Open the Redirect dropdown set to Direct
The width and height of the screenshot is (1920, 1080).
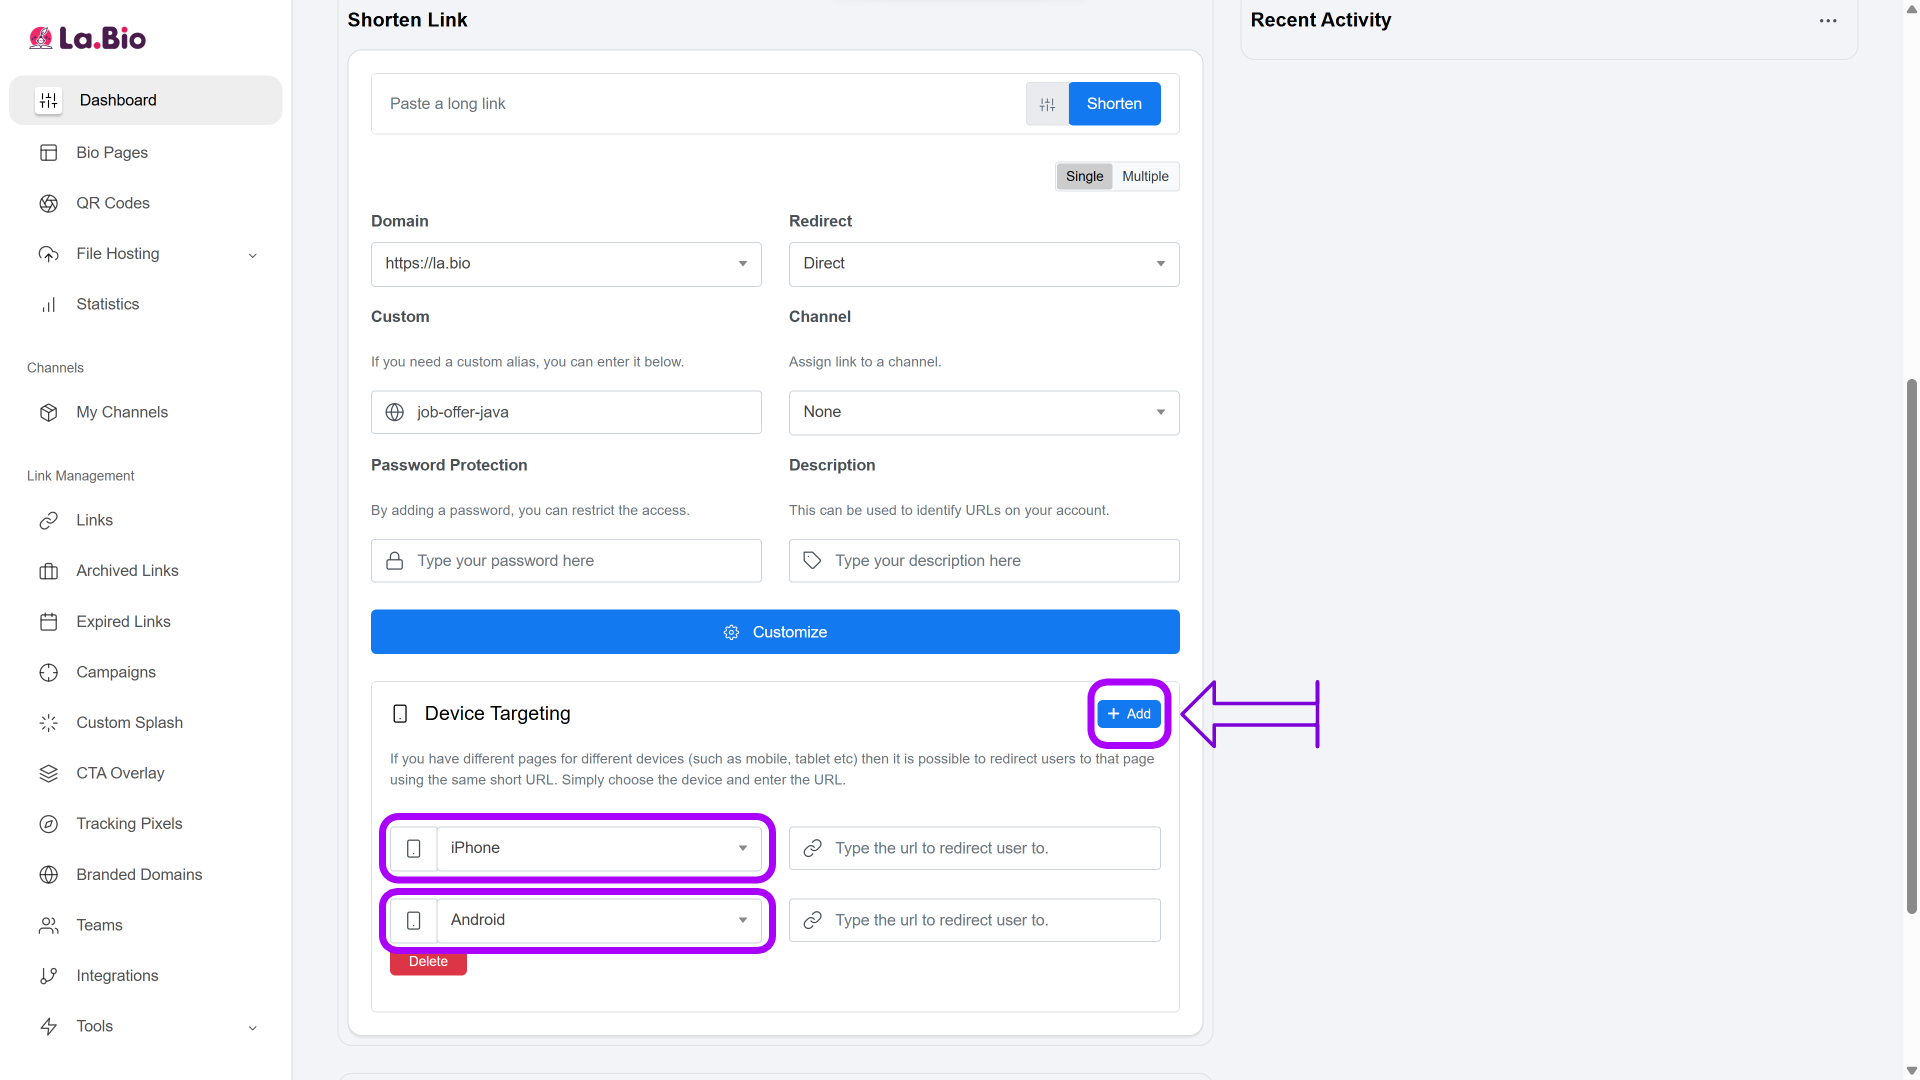984,264
